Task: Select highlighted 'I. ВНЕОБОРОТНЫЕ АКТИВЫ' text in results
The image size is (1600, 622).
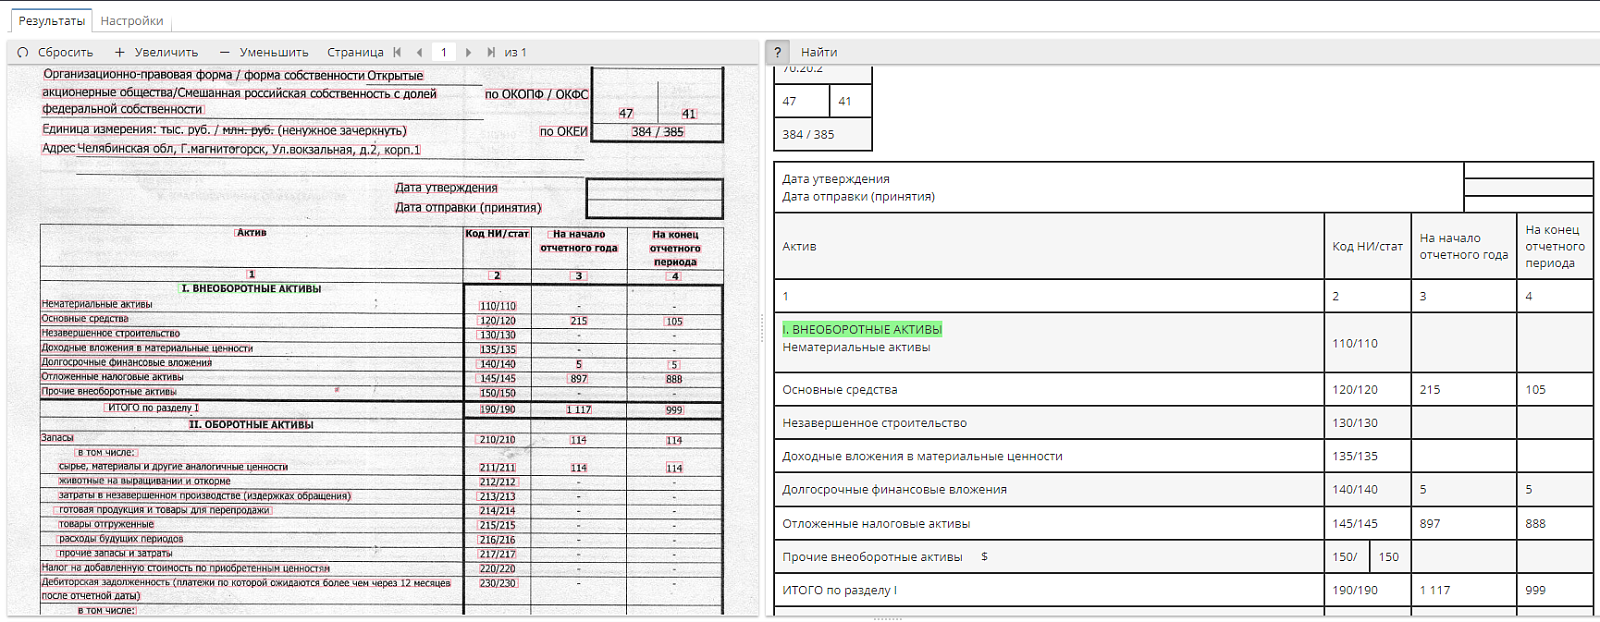Action: pyautogui.click(x=862, y=329)
